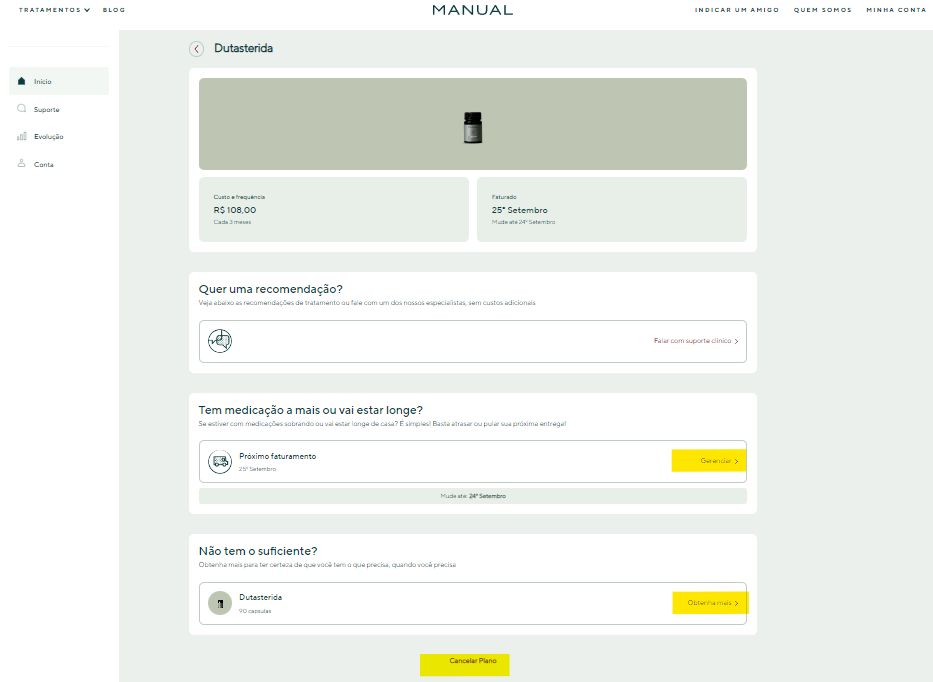
Task: Open the Blog menu item
Action: (x=114, y=10)
